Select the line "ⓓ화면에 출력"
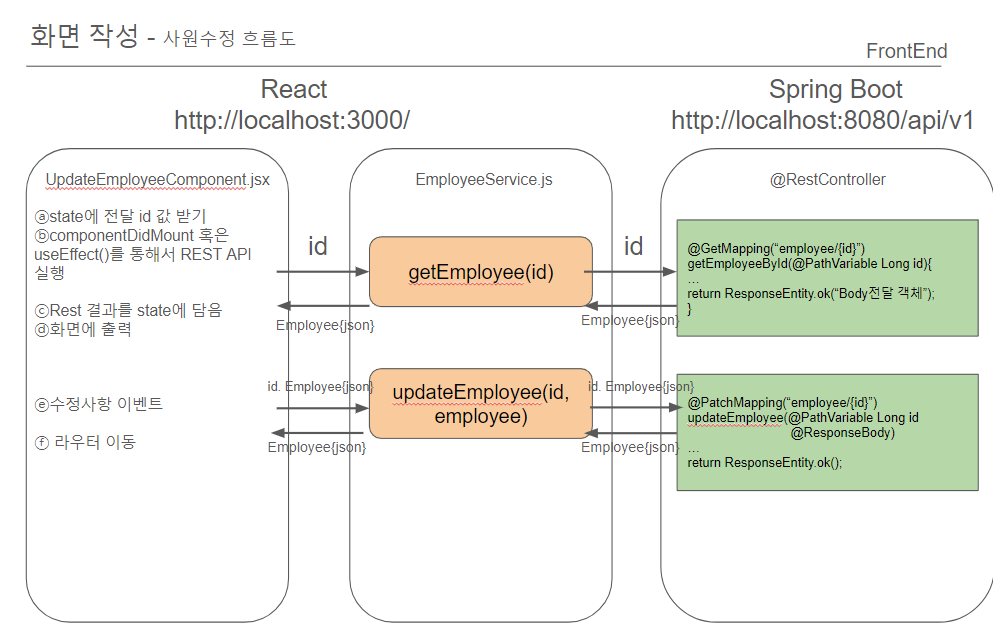Viewport: 993px width, 628px height. (x=83, y=329)
